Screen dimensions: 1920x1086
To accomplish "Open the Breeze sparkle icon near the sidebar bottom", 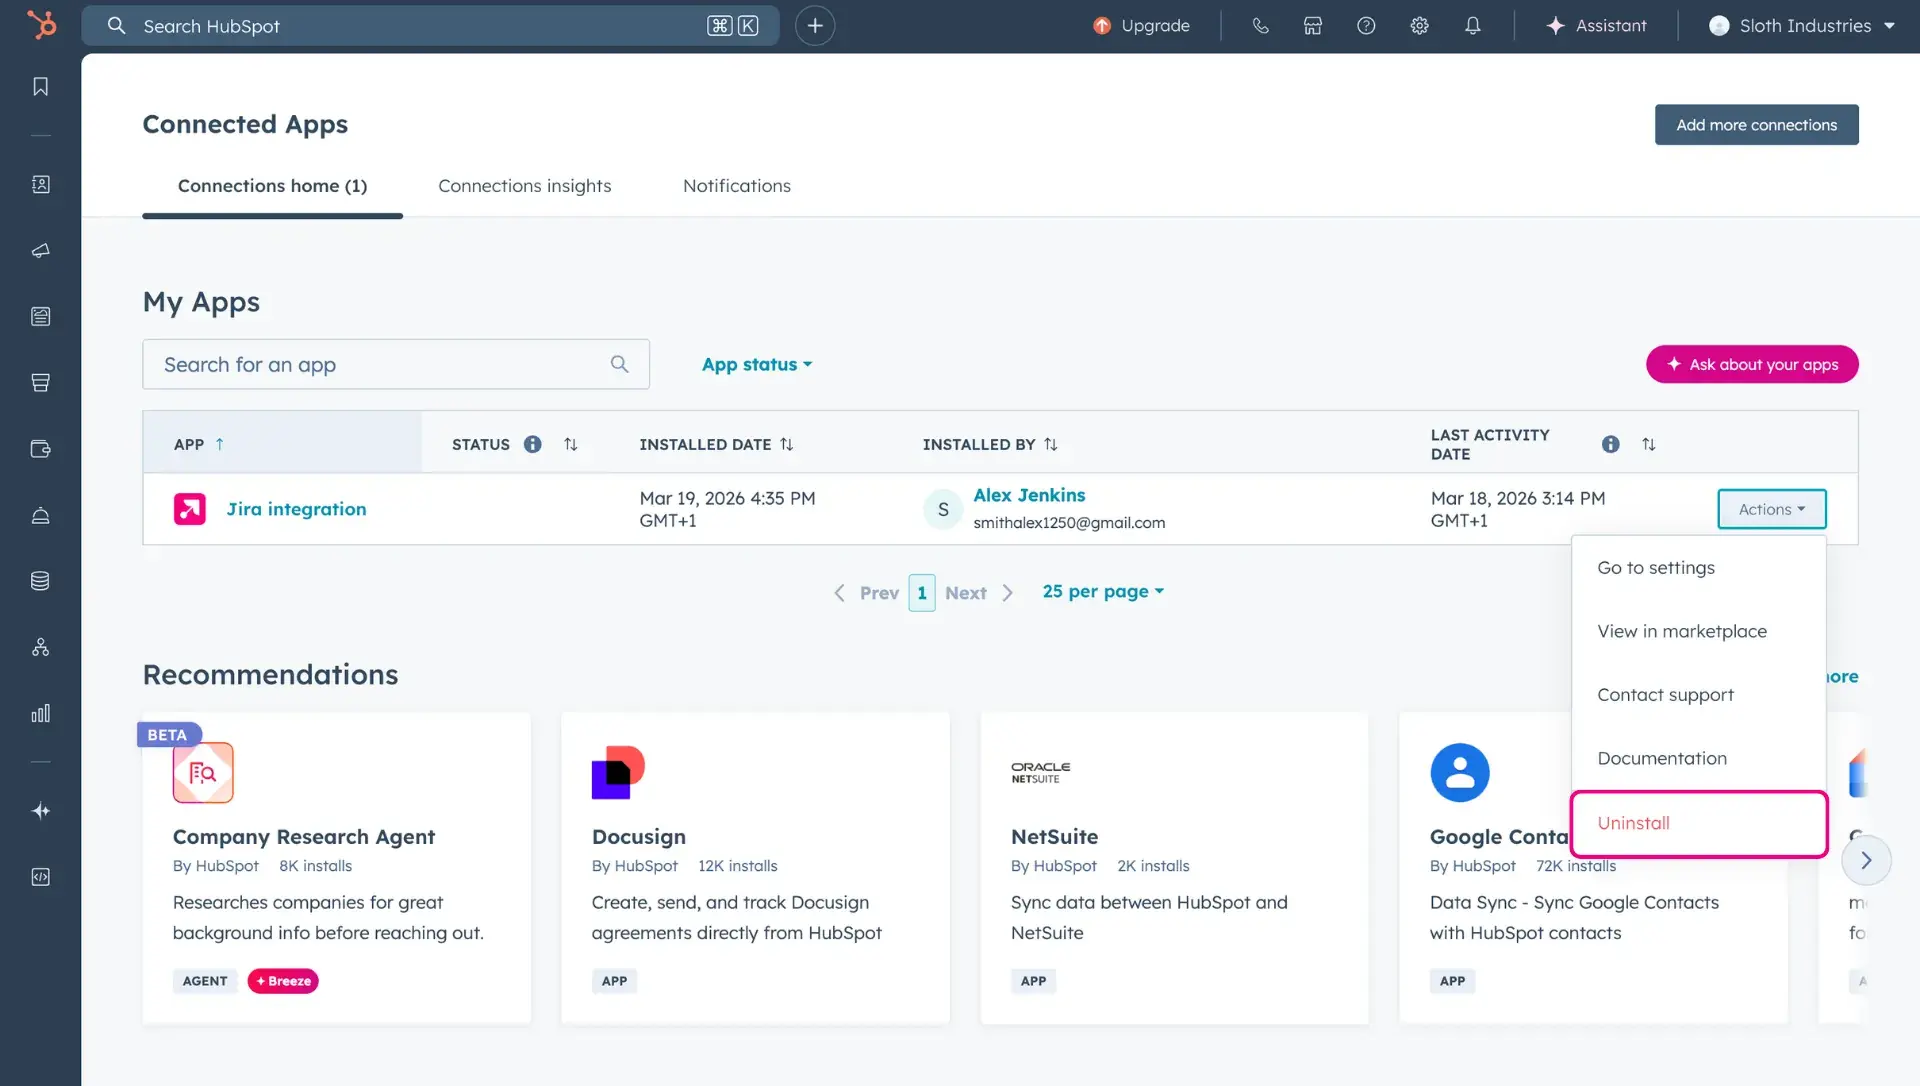I will pos(40,811).
